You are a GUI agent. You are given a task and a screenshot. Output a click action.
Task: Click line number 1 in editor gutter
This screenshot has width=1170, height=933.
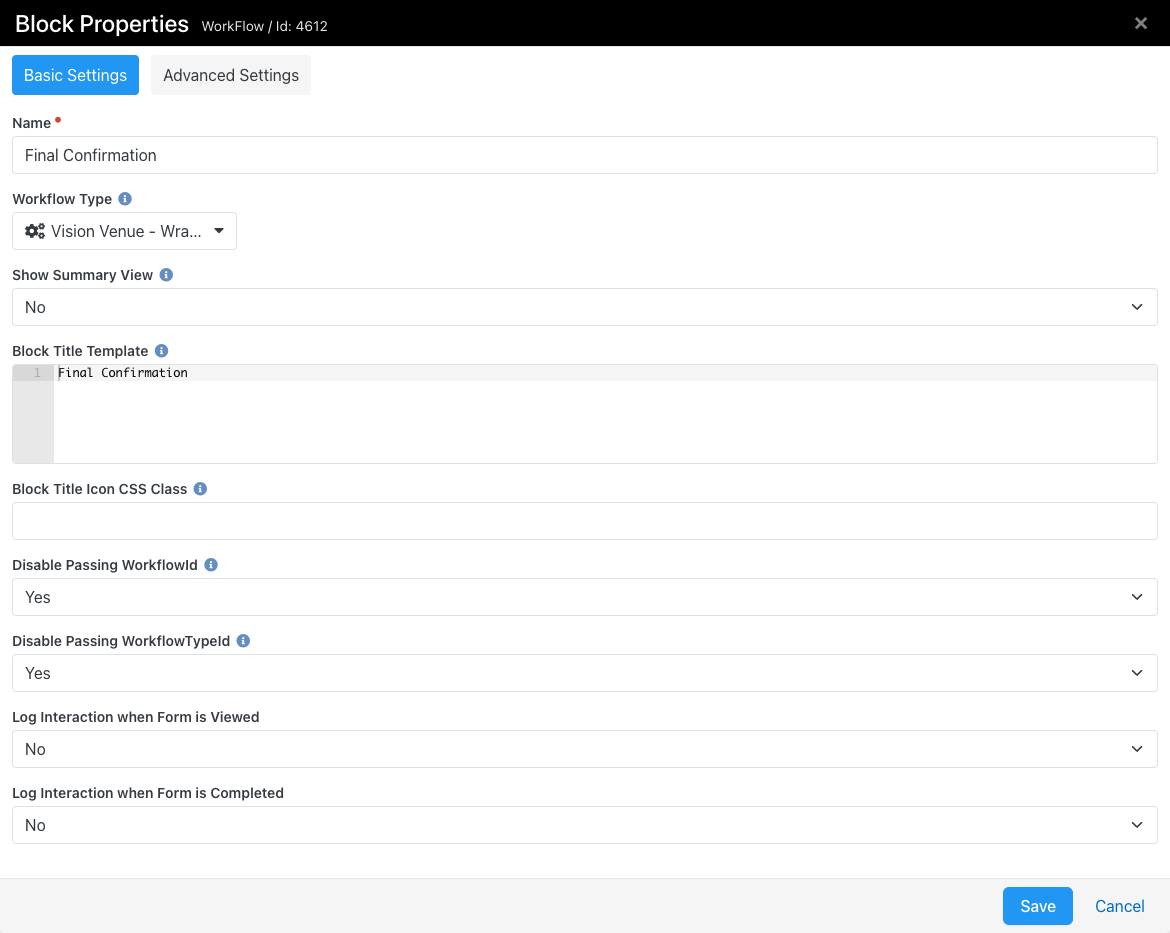[x=37, y=372]
